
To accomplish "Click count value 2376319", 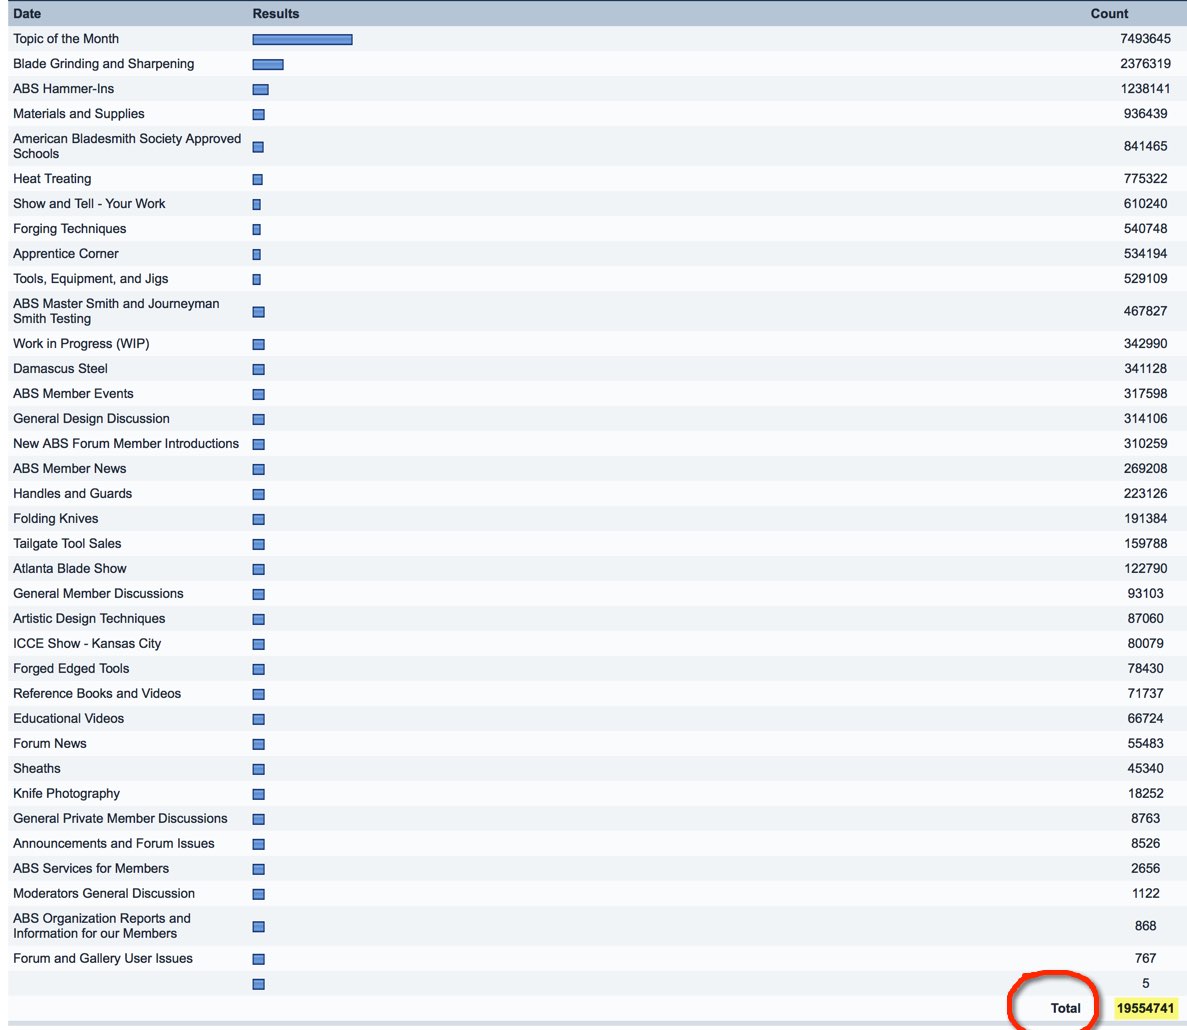I will click(x=1145, y=64).
